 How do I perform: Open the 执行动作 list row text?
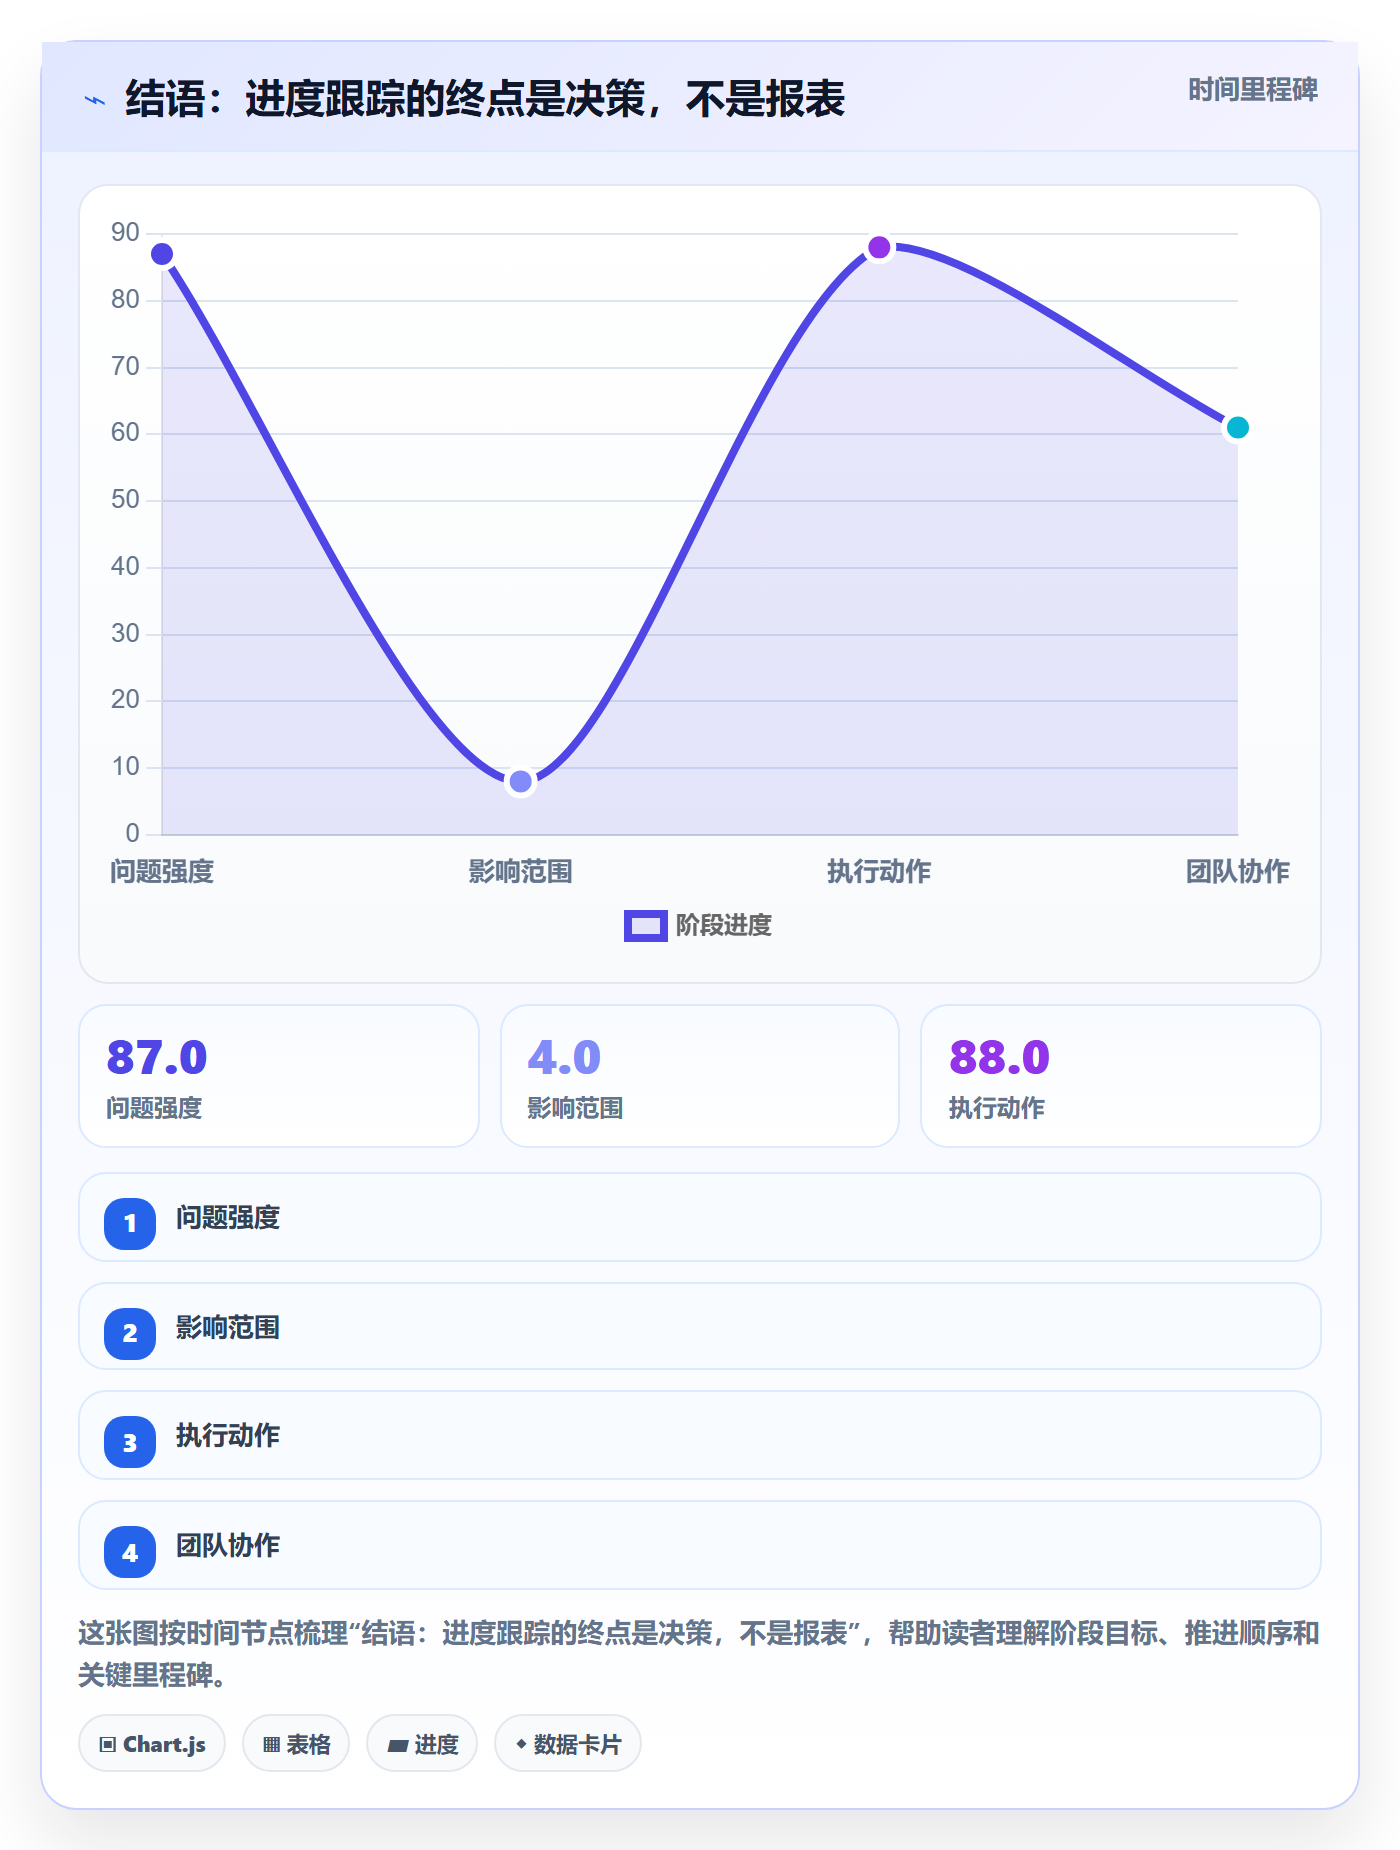click(x=228, y=1436)
